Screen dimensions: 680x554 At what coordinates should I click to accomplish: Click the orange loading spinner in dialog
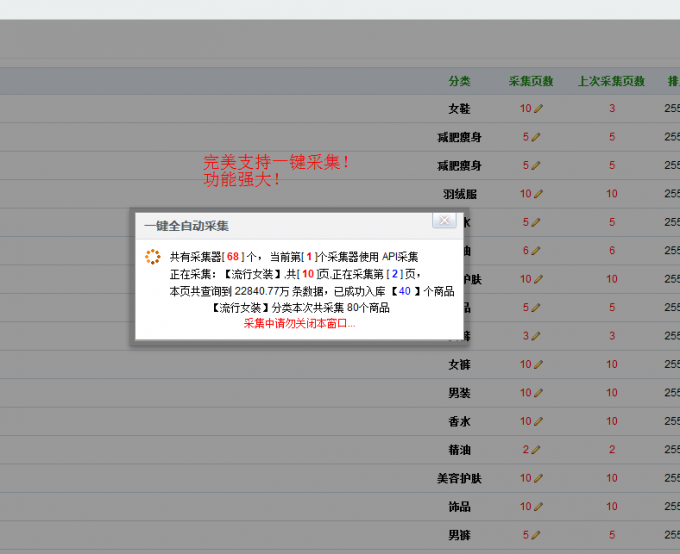(x=153, y=257)
